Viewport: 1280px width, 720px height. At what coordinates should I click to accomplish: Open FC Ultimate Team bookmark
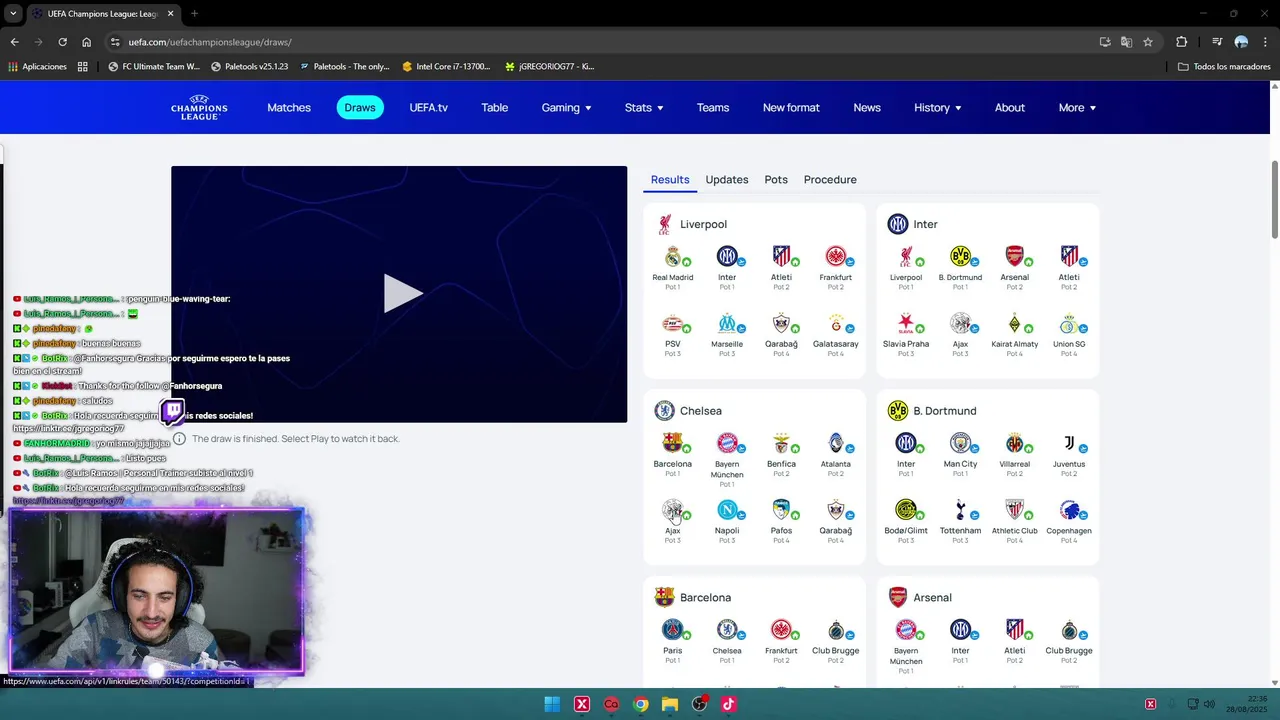pyautogui.click(x=152, y=67)
